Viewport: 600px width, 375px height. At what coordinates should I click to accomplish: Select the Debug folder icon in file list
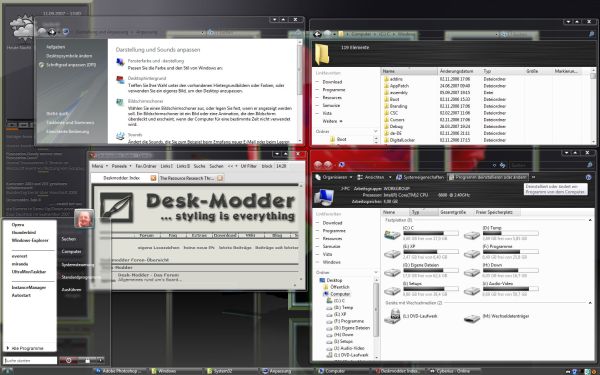click(386, 126)
